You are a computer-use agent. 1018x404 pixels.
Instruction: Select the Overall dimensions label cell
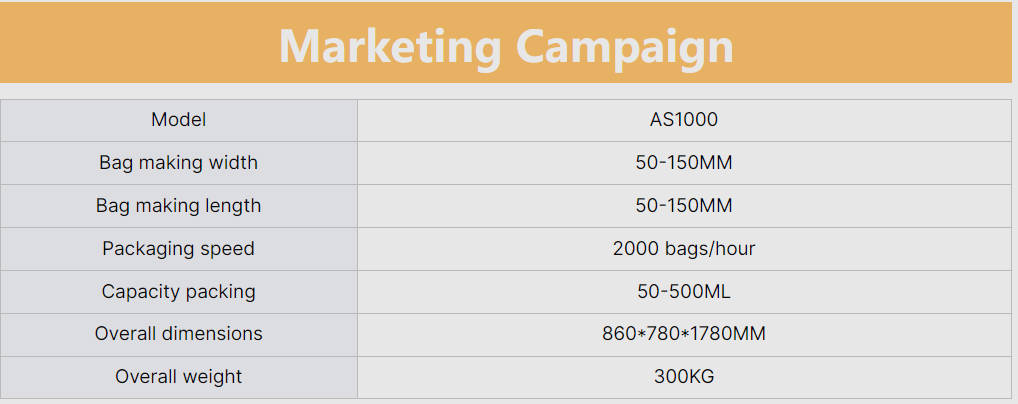click(178, 334)
